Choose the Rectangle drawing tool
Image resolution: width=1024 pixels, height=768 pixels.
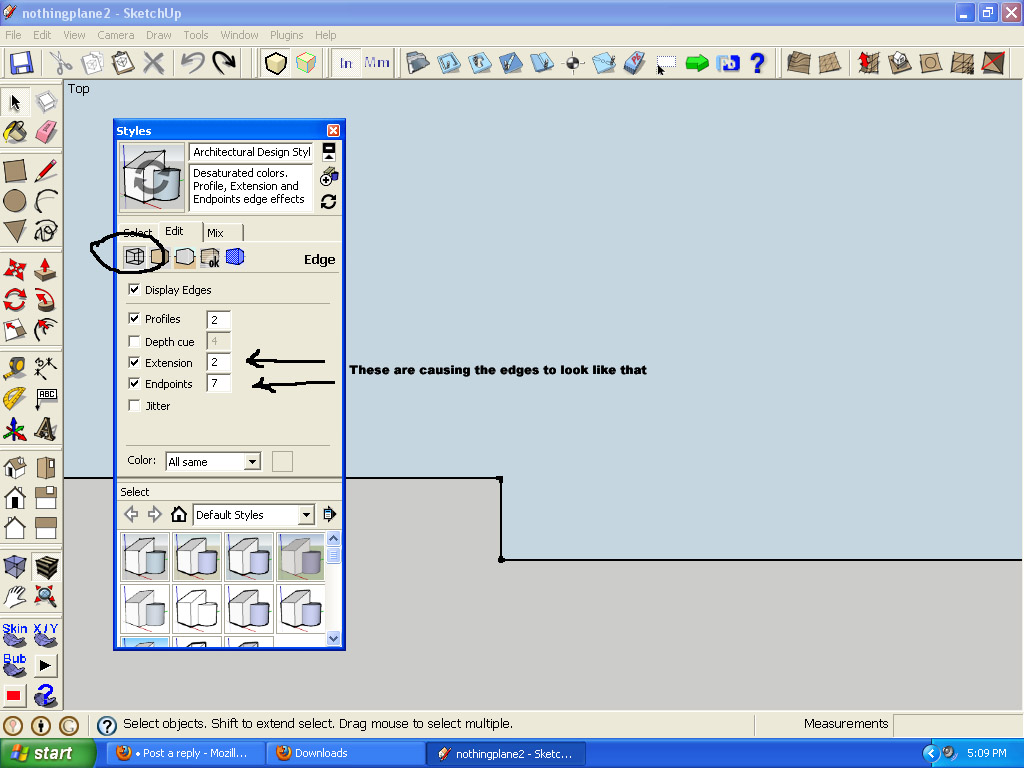coord(15,171)
